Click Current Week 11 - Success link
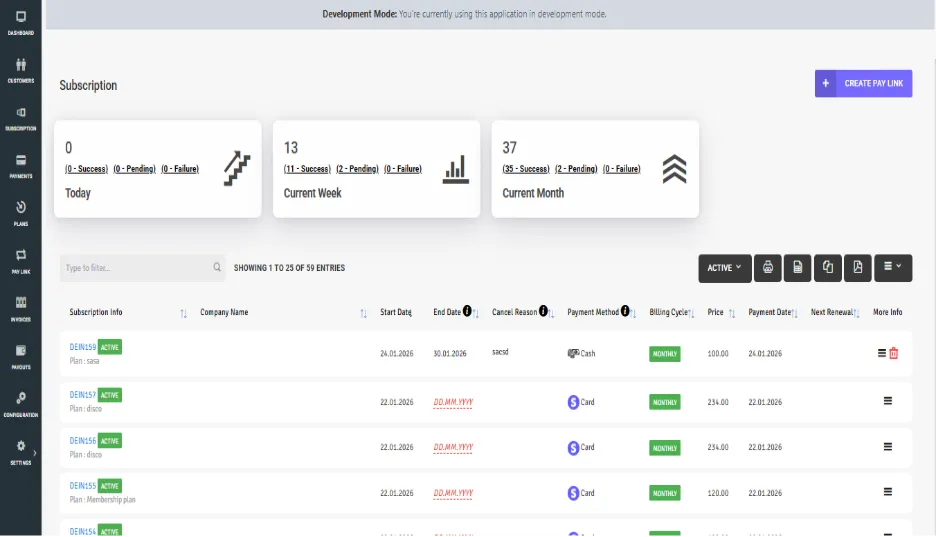This screenshot has height=537, width=936. (307, 169)
